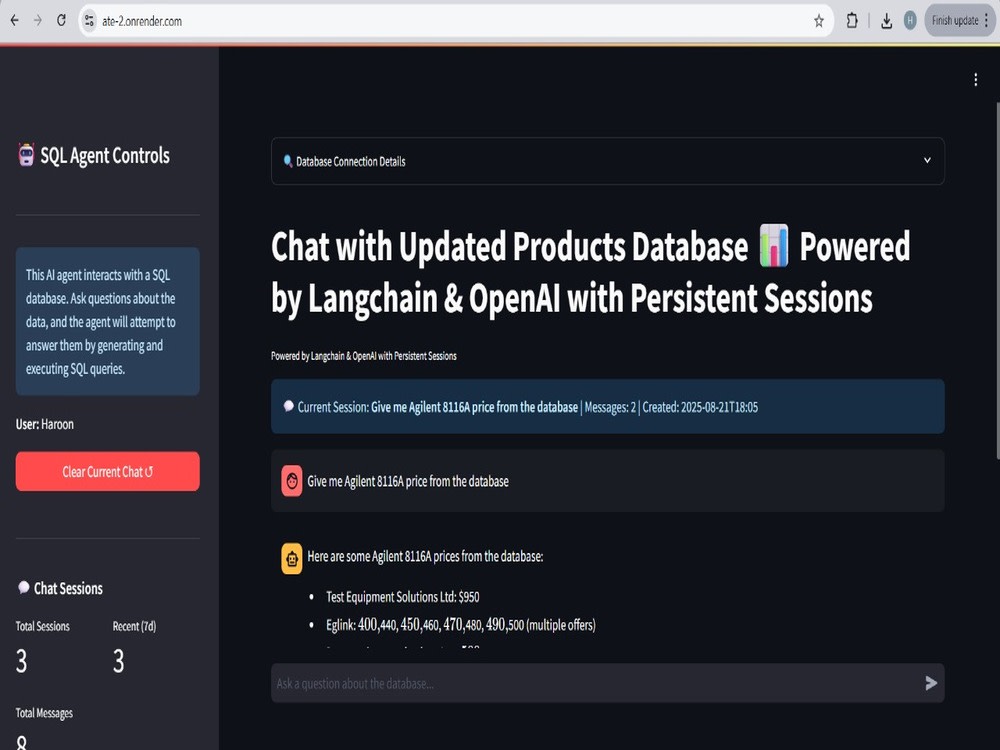Click the bar chart emoji in the title
The height and width of the screenshot is (750, 1000).
tap(774, 246)
